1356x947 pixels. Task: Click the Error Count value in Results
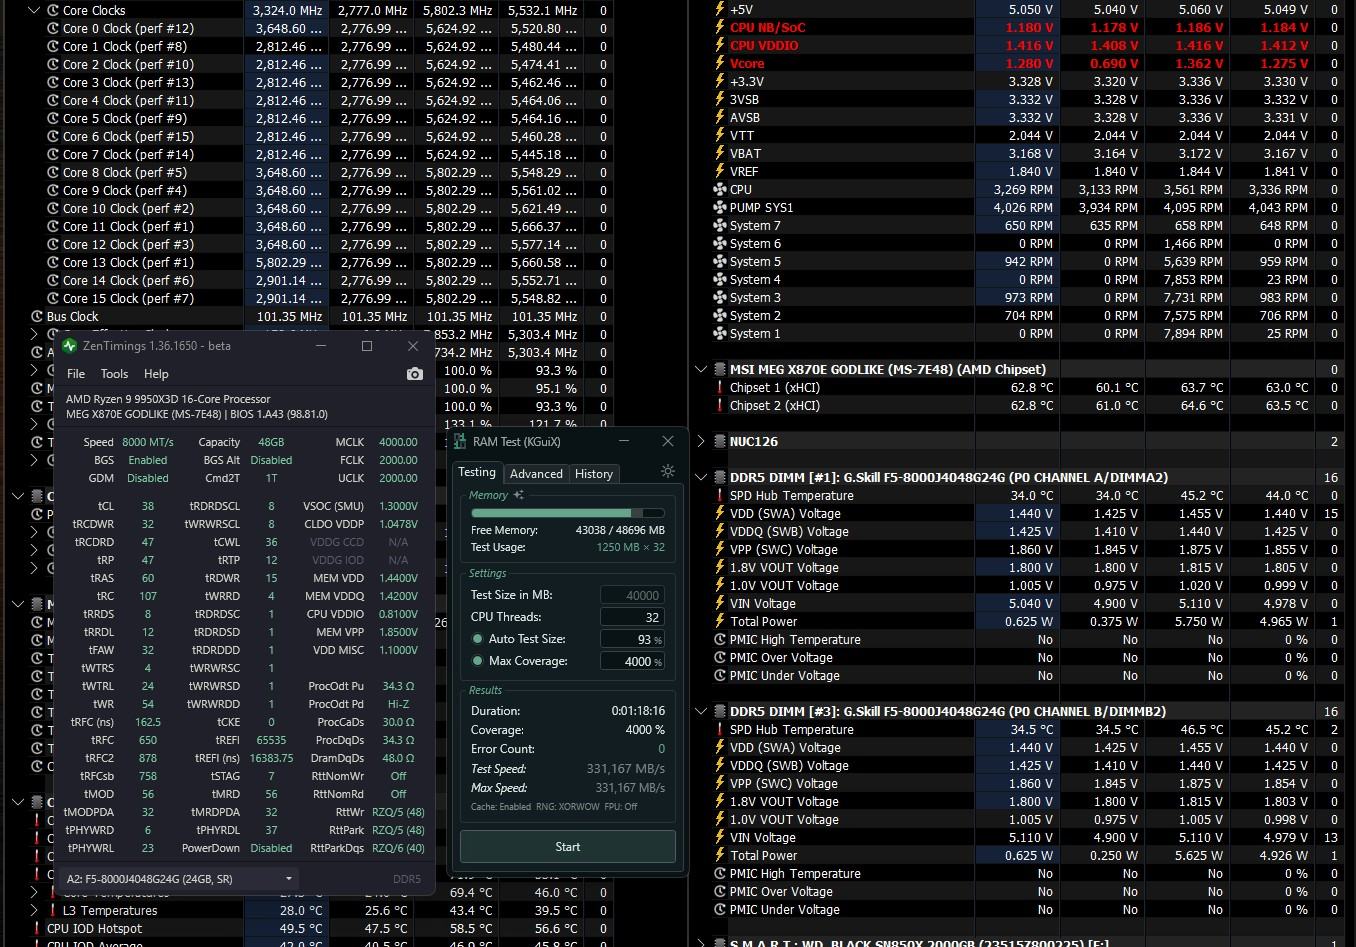(x=661, y=749)
